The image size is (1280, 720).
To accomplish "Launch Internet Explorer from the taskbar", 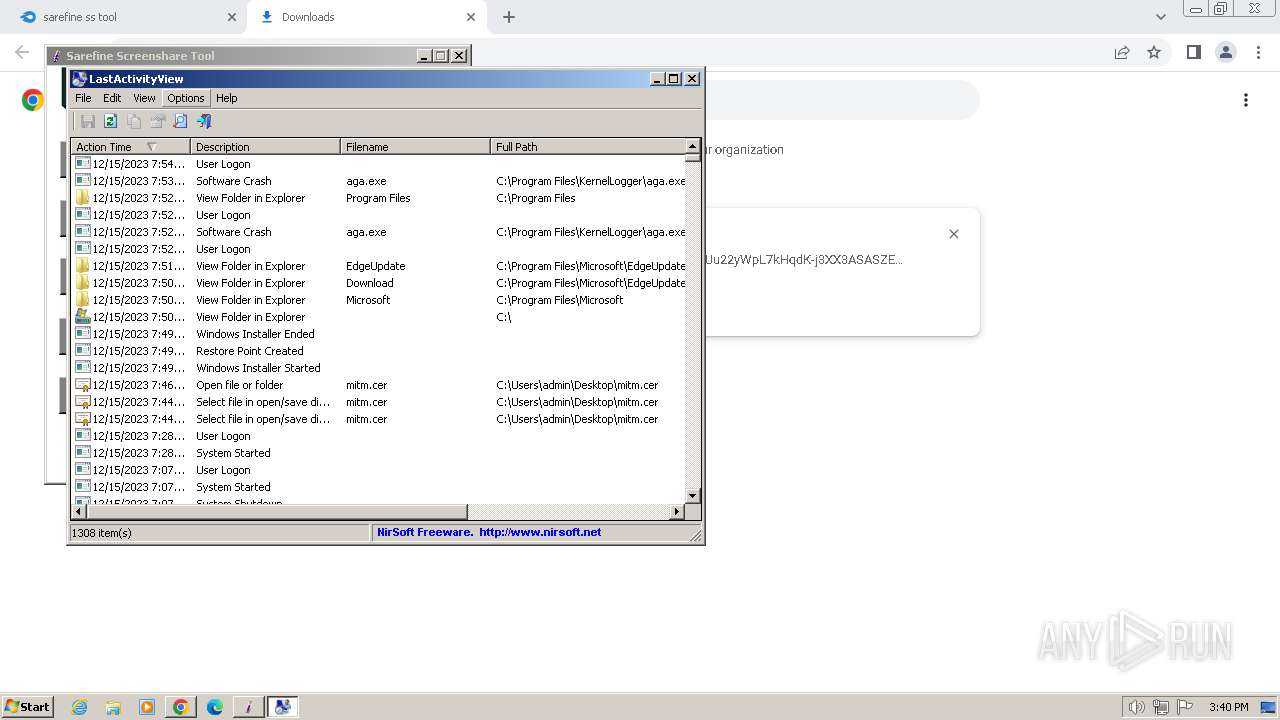I will pos(80,707).
